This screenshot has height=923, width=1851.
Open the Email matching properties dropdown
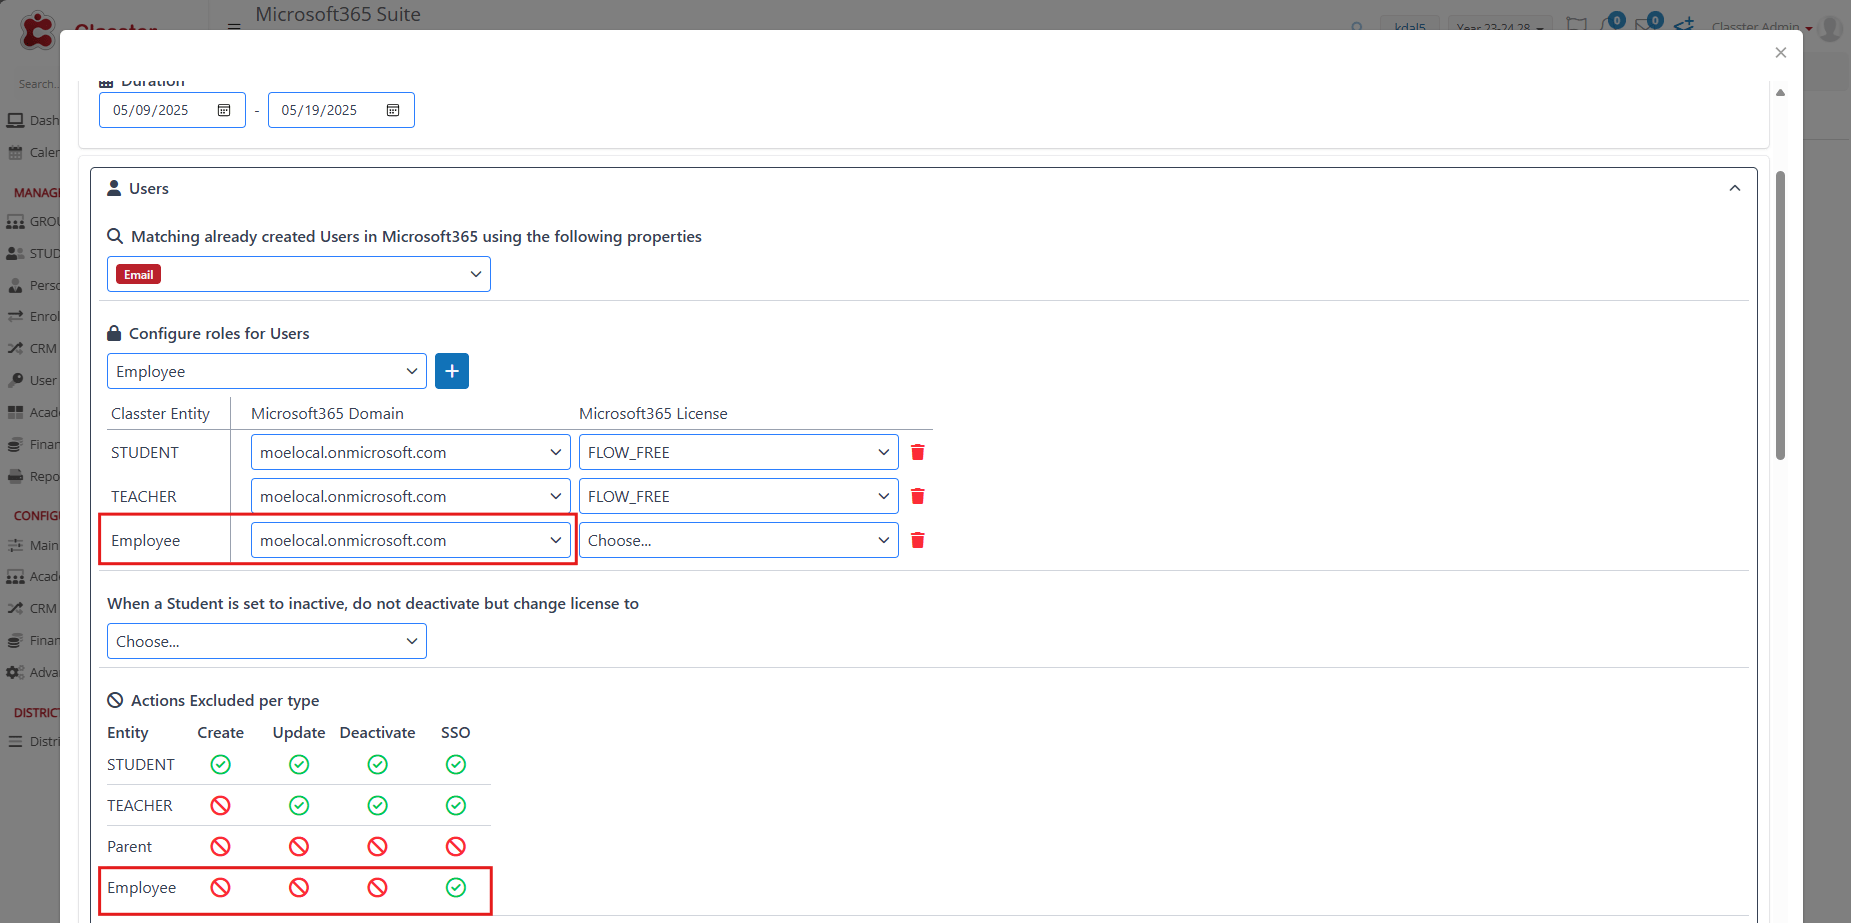(299, 274)
